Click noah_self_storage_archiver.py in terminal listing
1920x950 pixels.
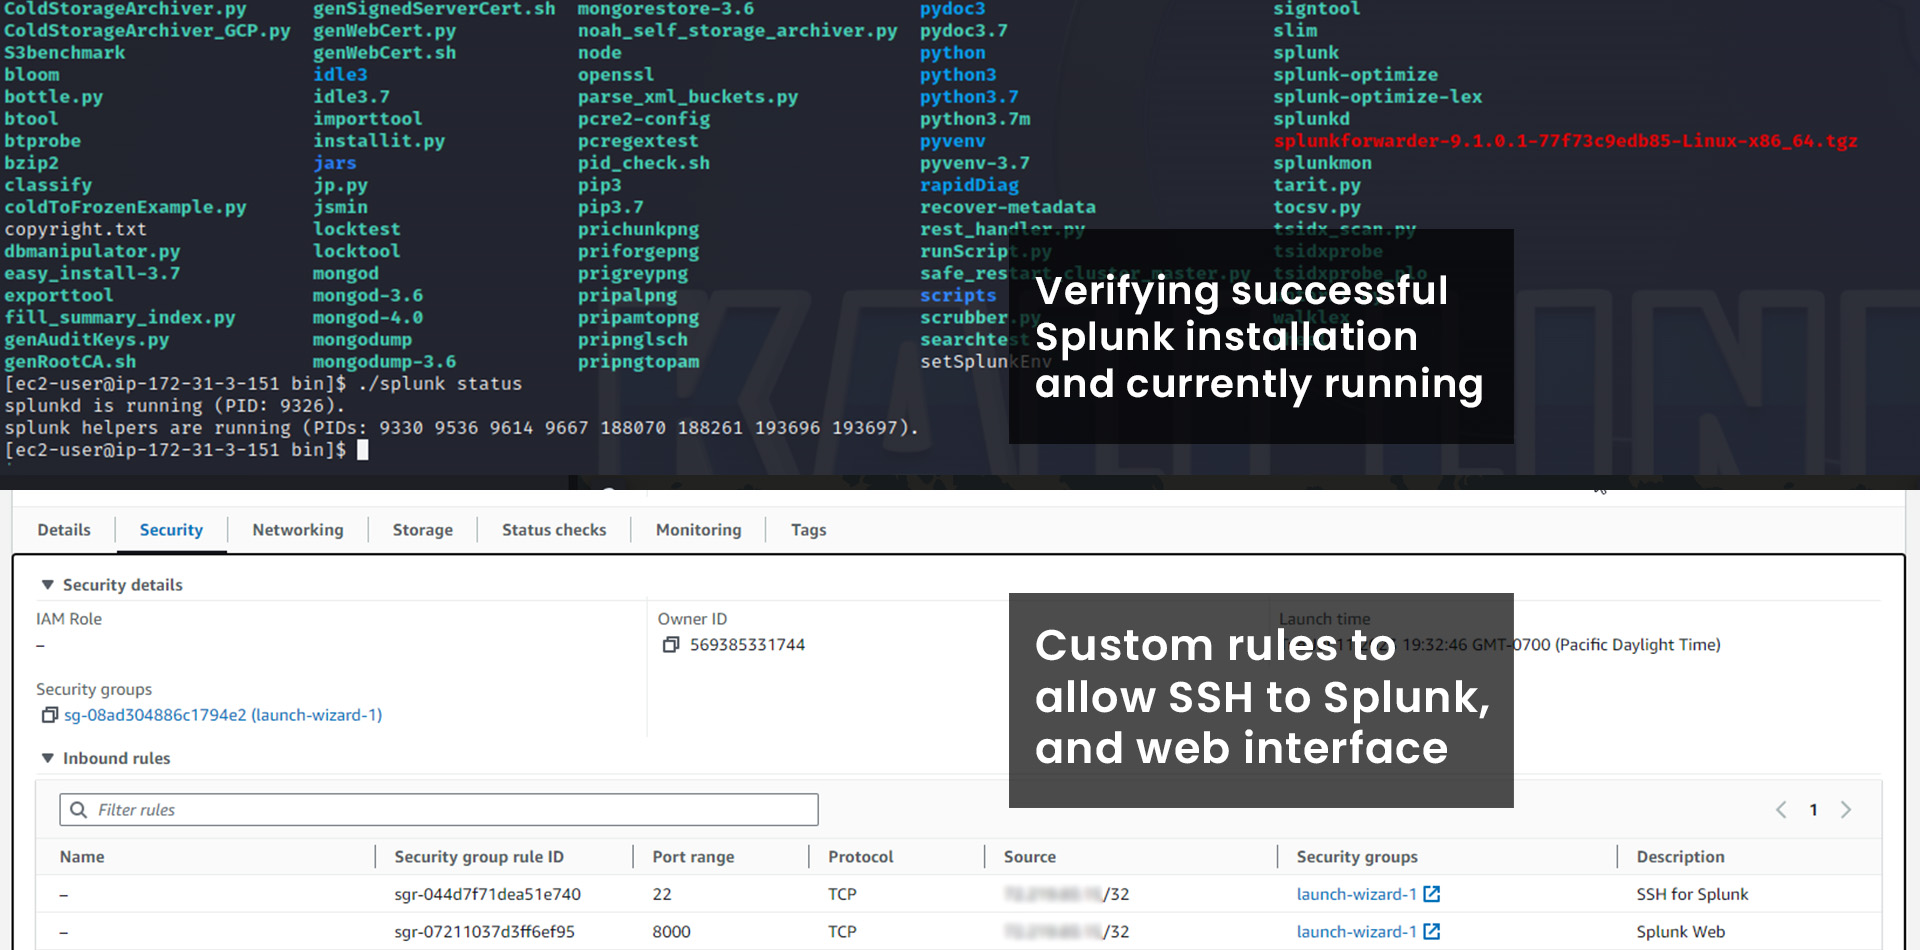tap(737, 31)
